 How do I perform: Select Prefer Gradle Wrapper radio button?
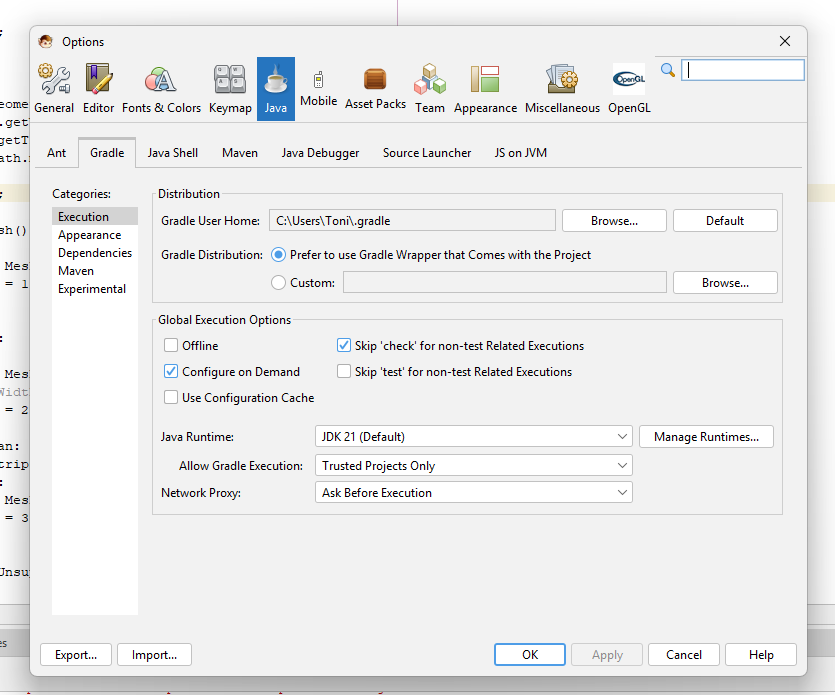[x=279, y=255]
